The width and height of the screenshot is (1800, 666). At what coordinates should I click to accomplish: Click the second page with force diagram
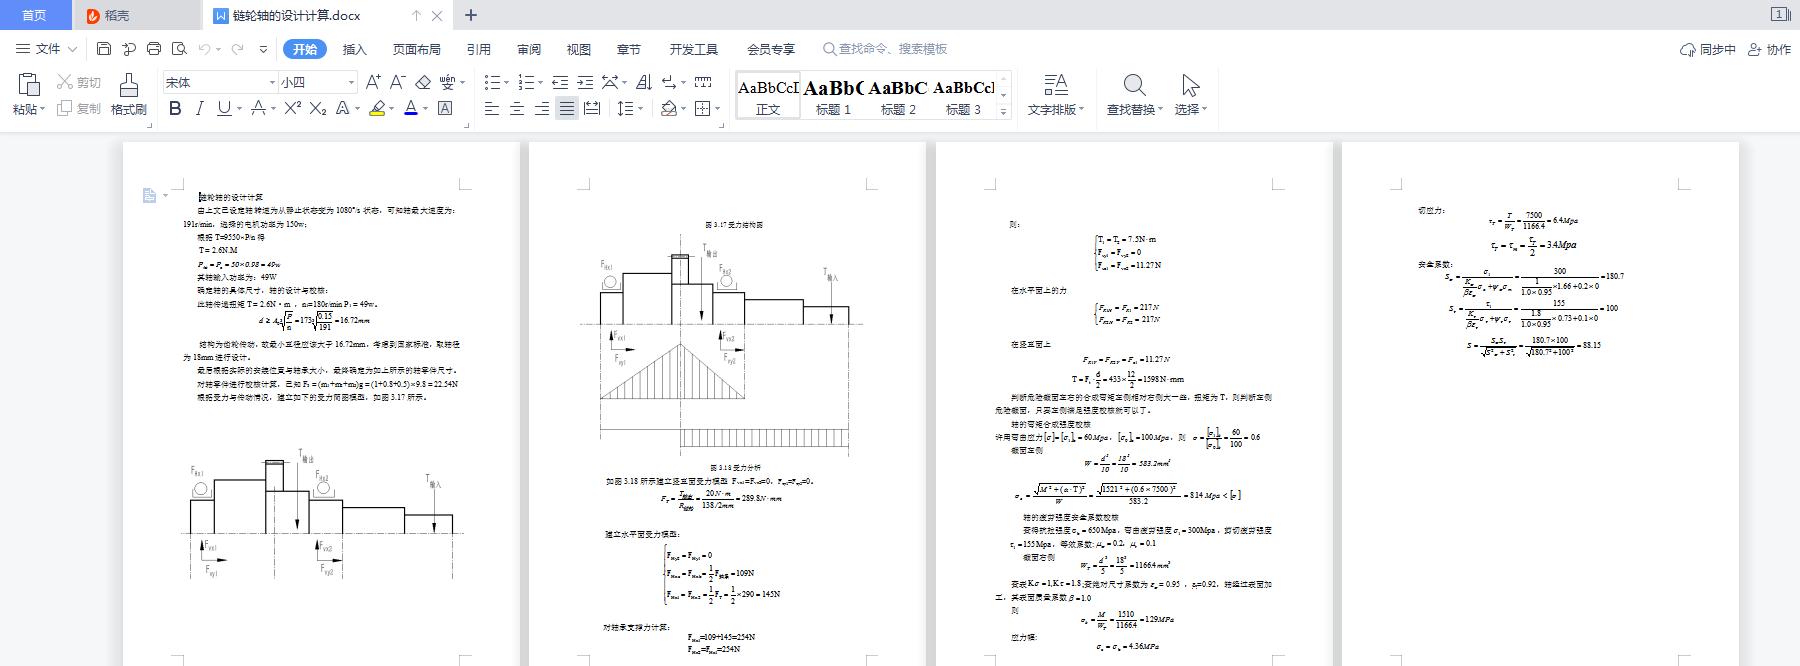point(727,404)
